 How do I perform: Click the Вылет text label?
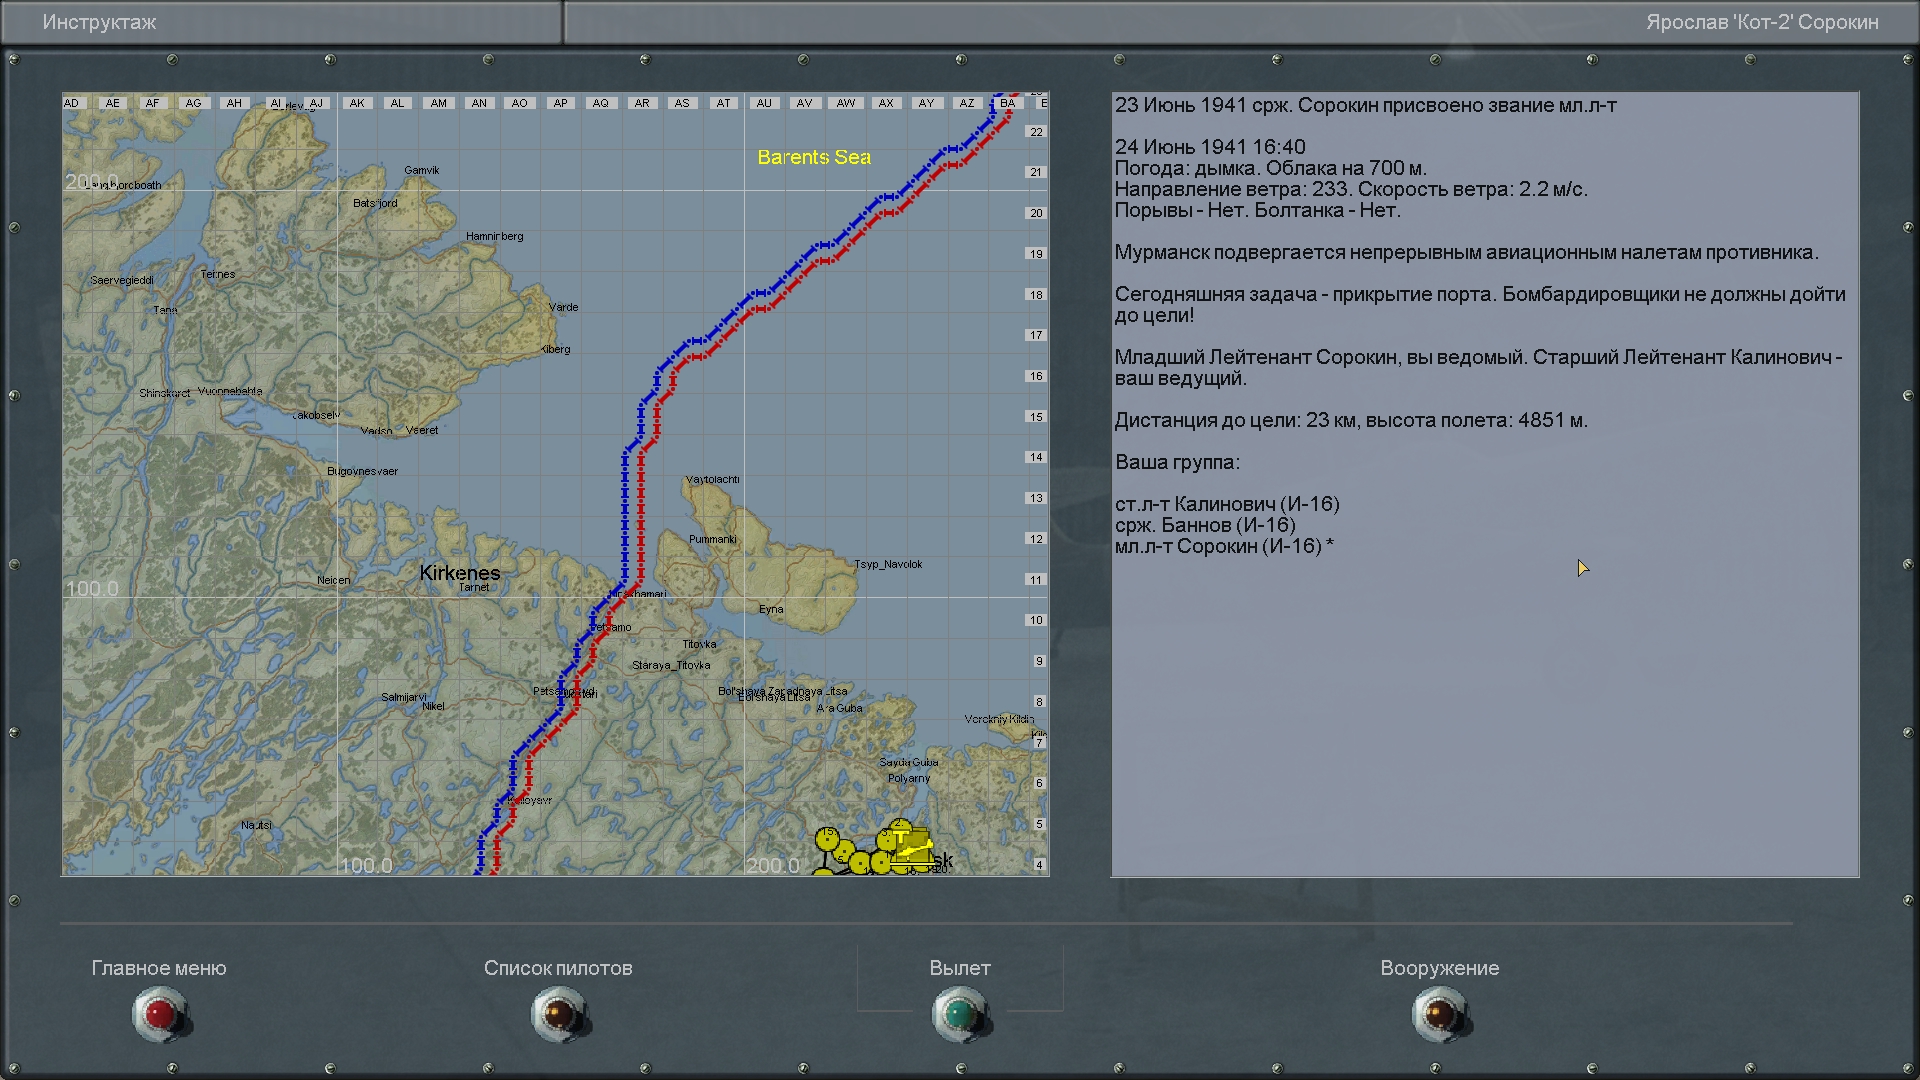point(959,968)
